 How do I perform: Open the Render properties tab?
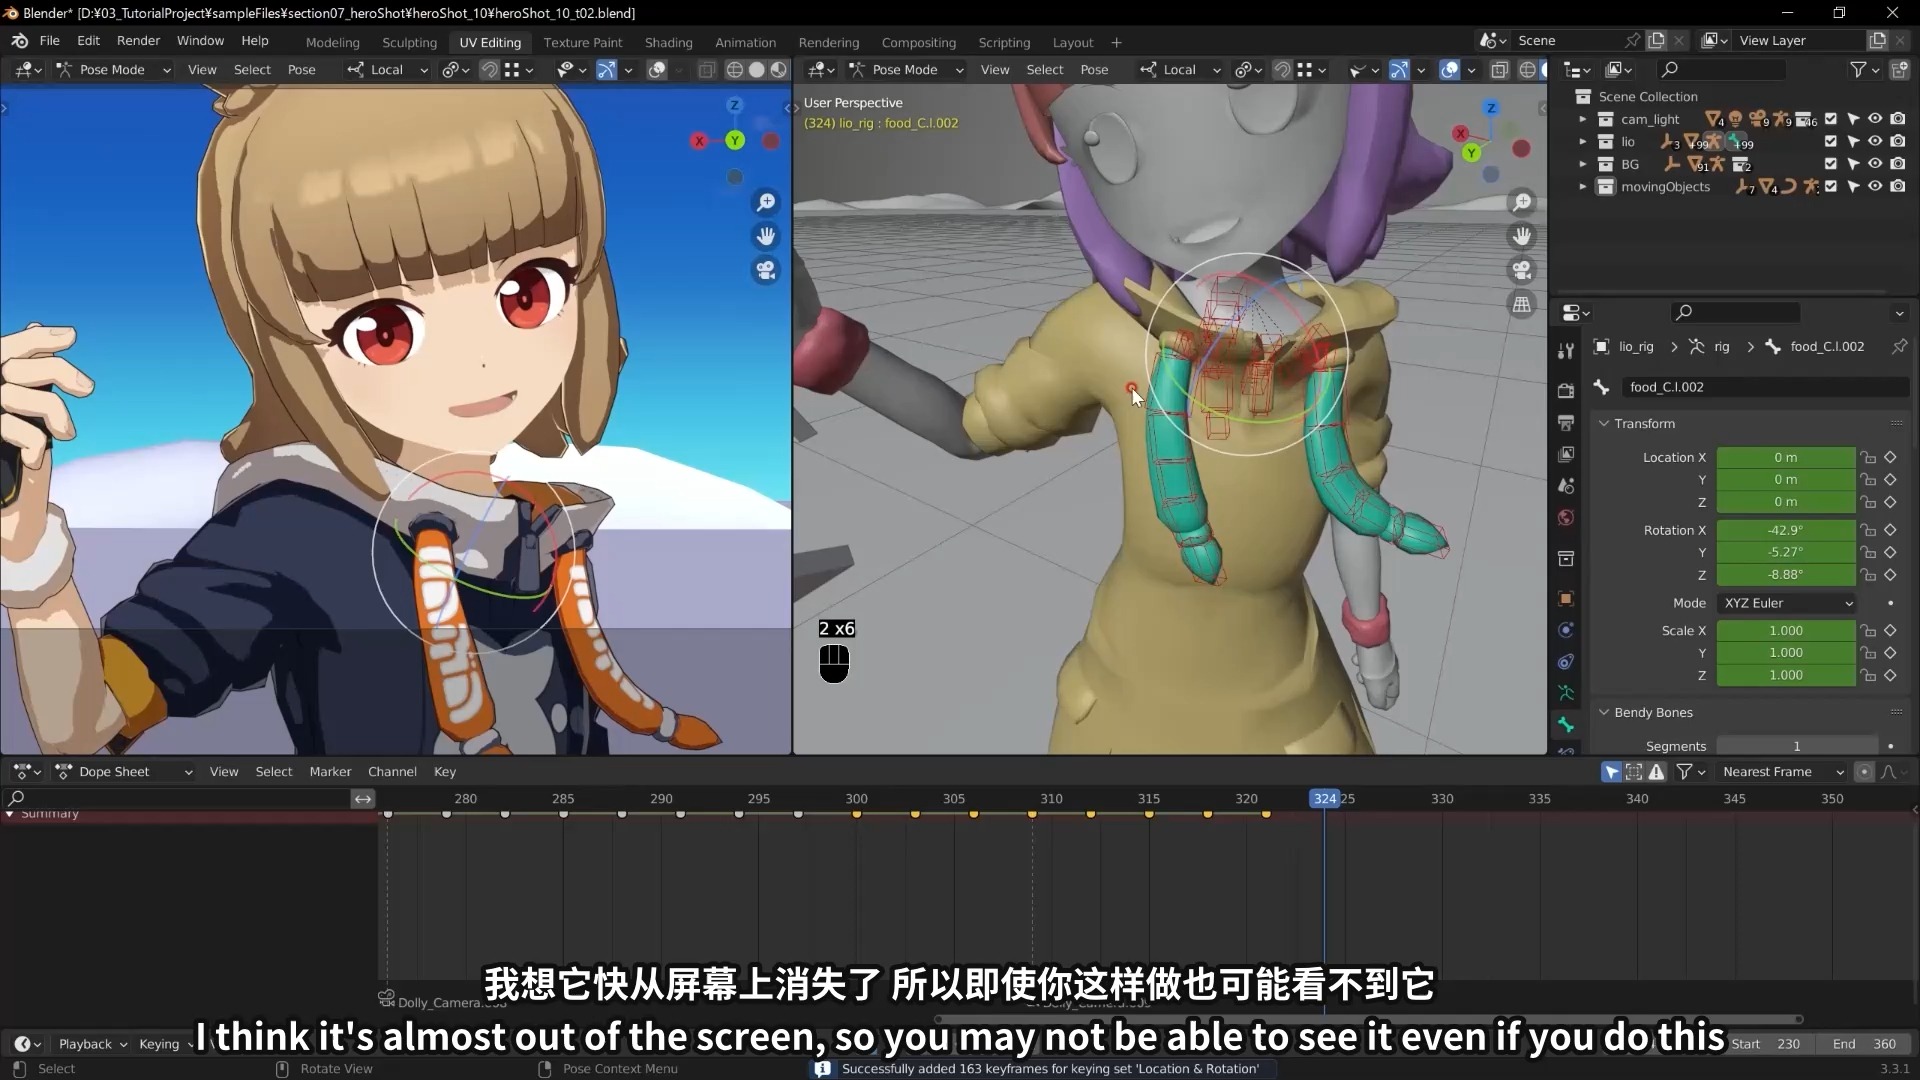[x=1566, y=390]
